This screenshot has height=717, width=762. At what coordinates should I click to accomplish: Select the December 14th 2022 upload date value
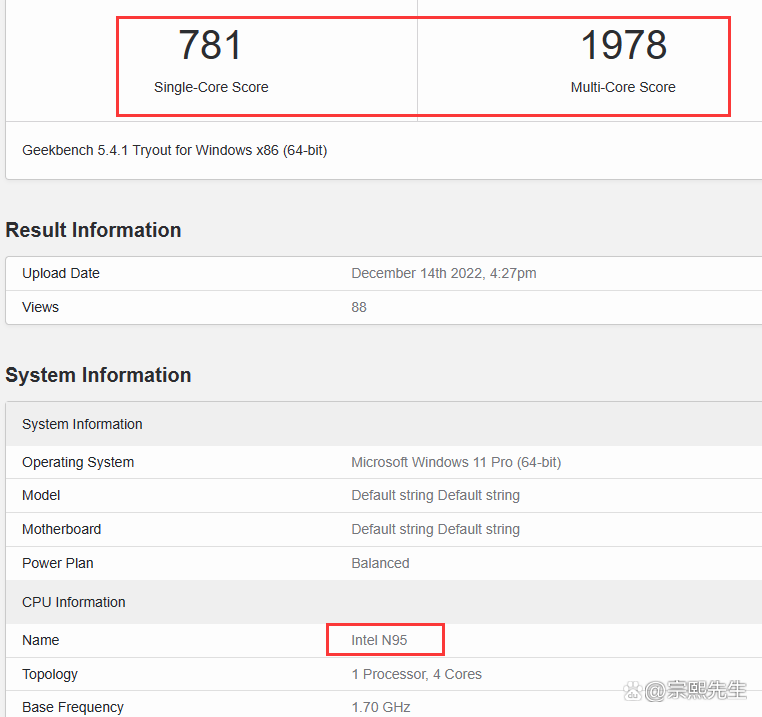click(x=444, y=273)
